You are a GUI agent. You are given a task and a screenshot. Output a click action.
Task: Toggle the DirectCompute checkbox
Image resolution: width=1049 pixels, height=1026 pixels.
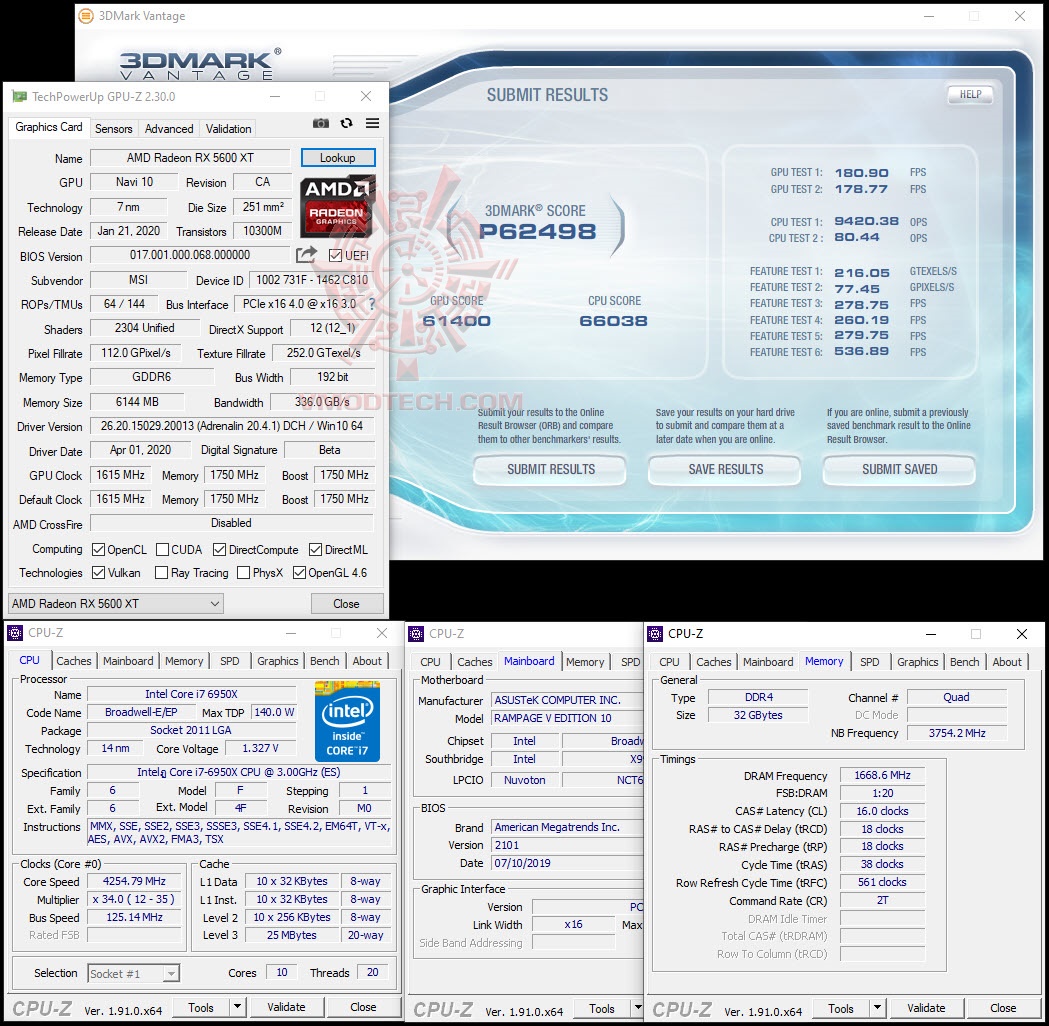point(219,549)
